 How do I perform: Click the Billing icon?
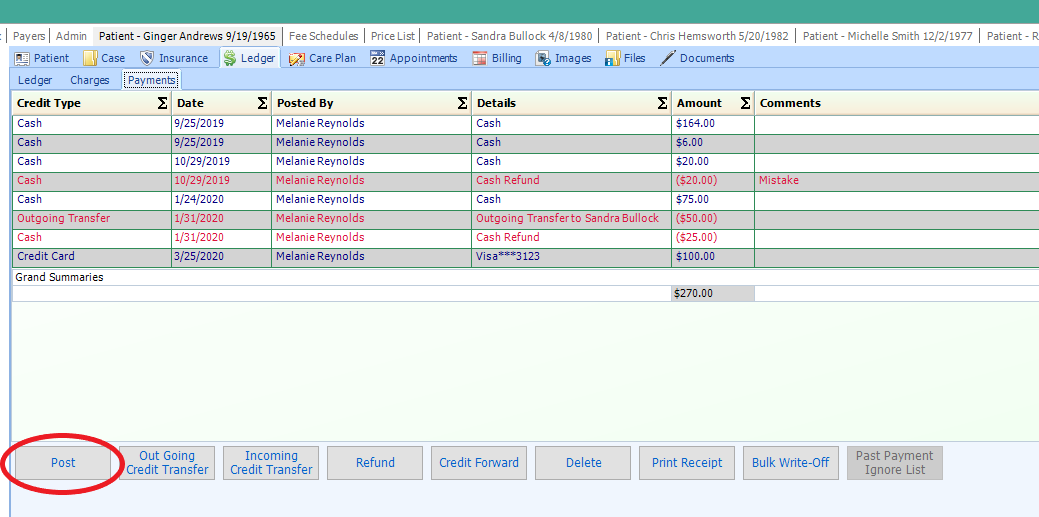point(480,58)
